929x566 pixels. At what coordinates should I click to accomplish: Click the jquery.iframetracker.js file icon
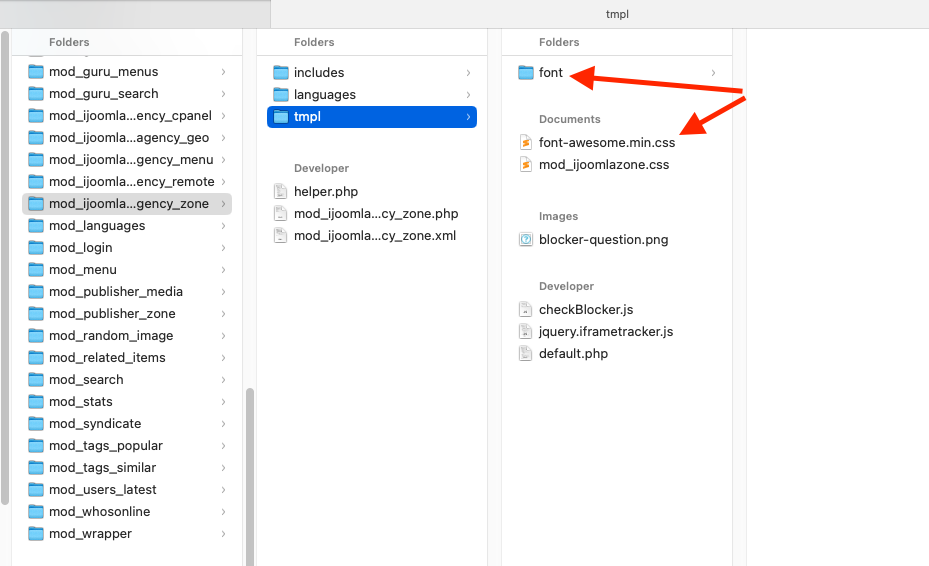click(x=526, y=332)
